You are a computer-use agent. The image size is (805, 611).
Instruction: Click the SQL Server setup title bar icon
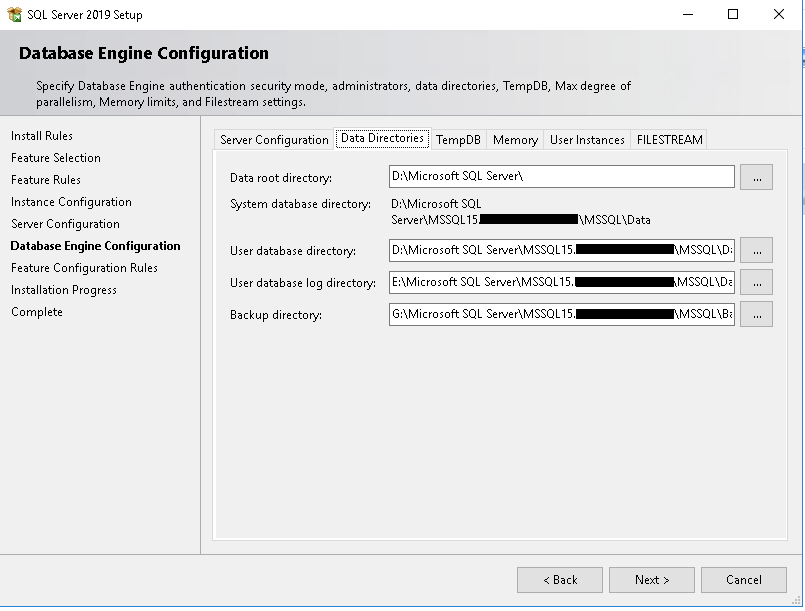(x=14, y=14)
